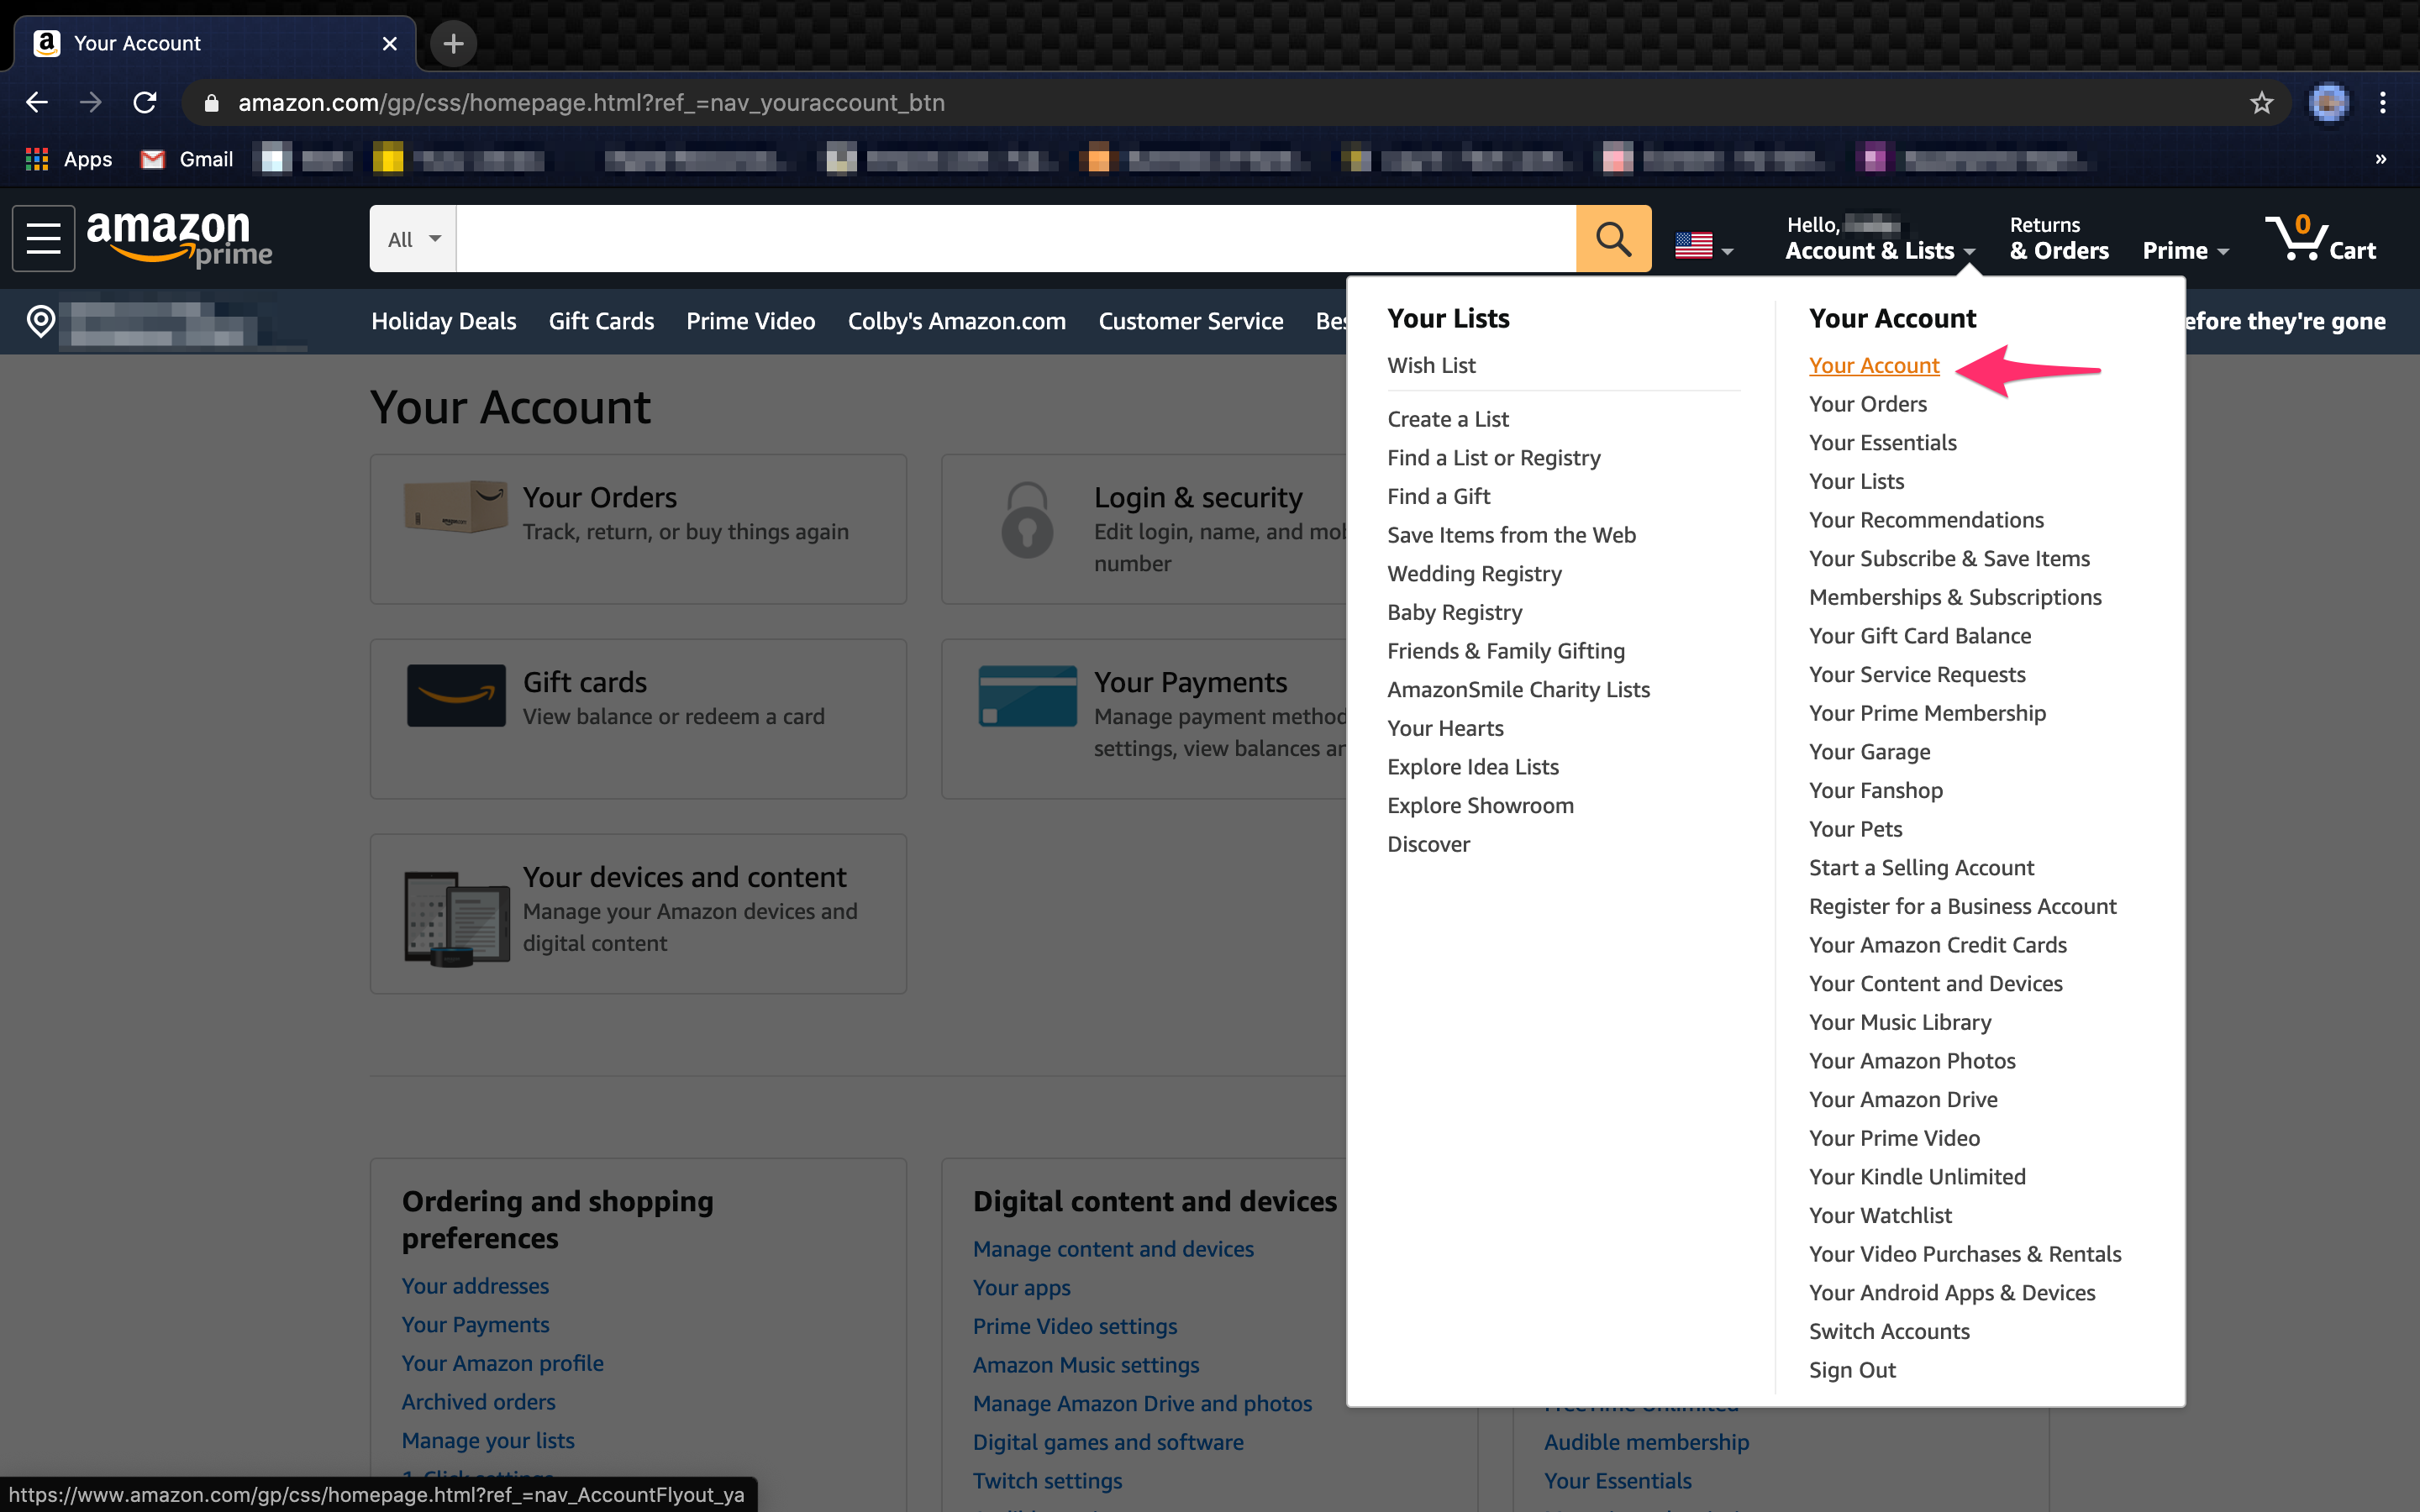Select Gift Cards from navigation menu
2420x1512 pixels.
(601, 318)
